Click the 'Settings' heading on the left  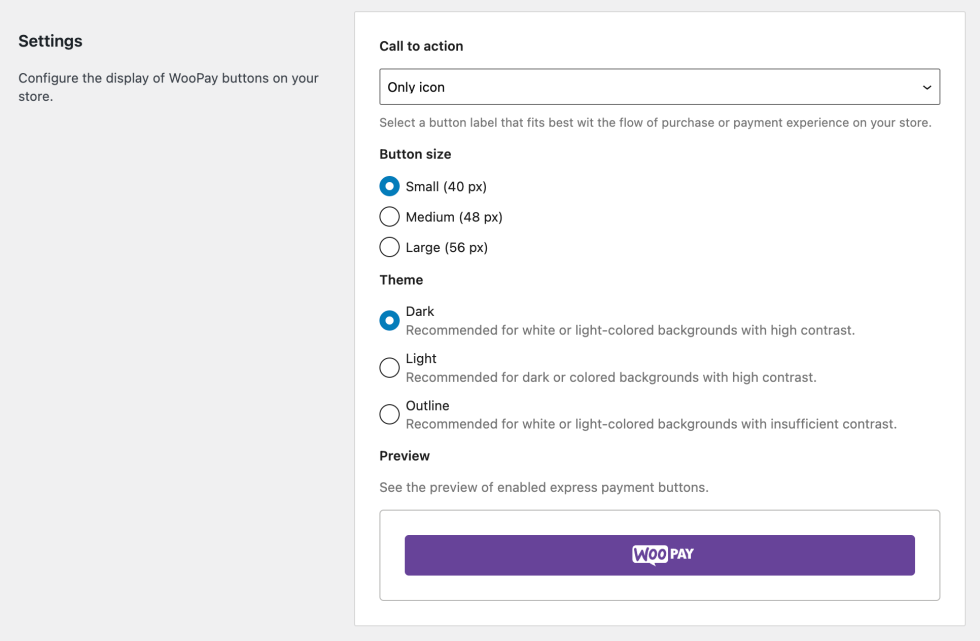(x=50, y=42)
